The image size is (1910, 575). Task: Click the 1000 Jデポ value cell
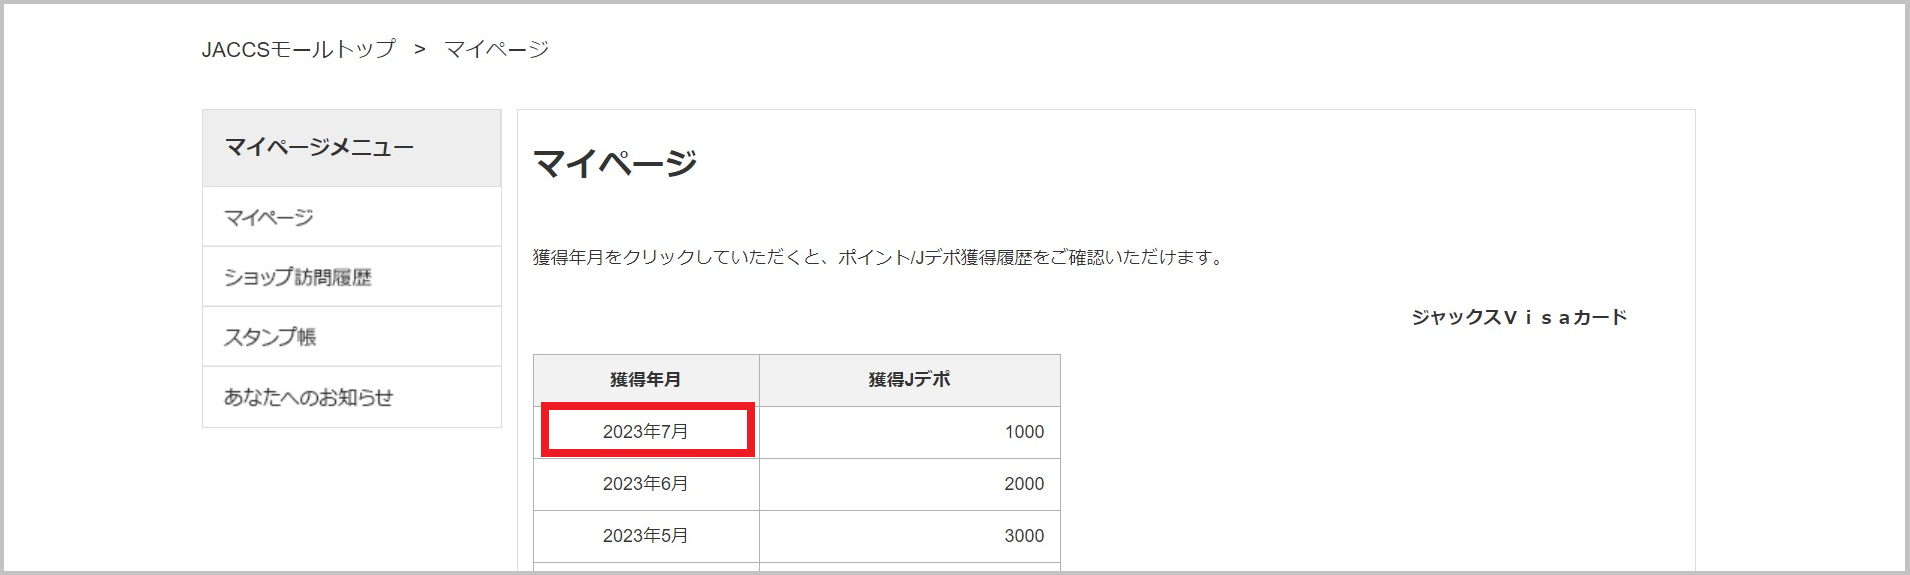910,432
